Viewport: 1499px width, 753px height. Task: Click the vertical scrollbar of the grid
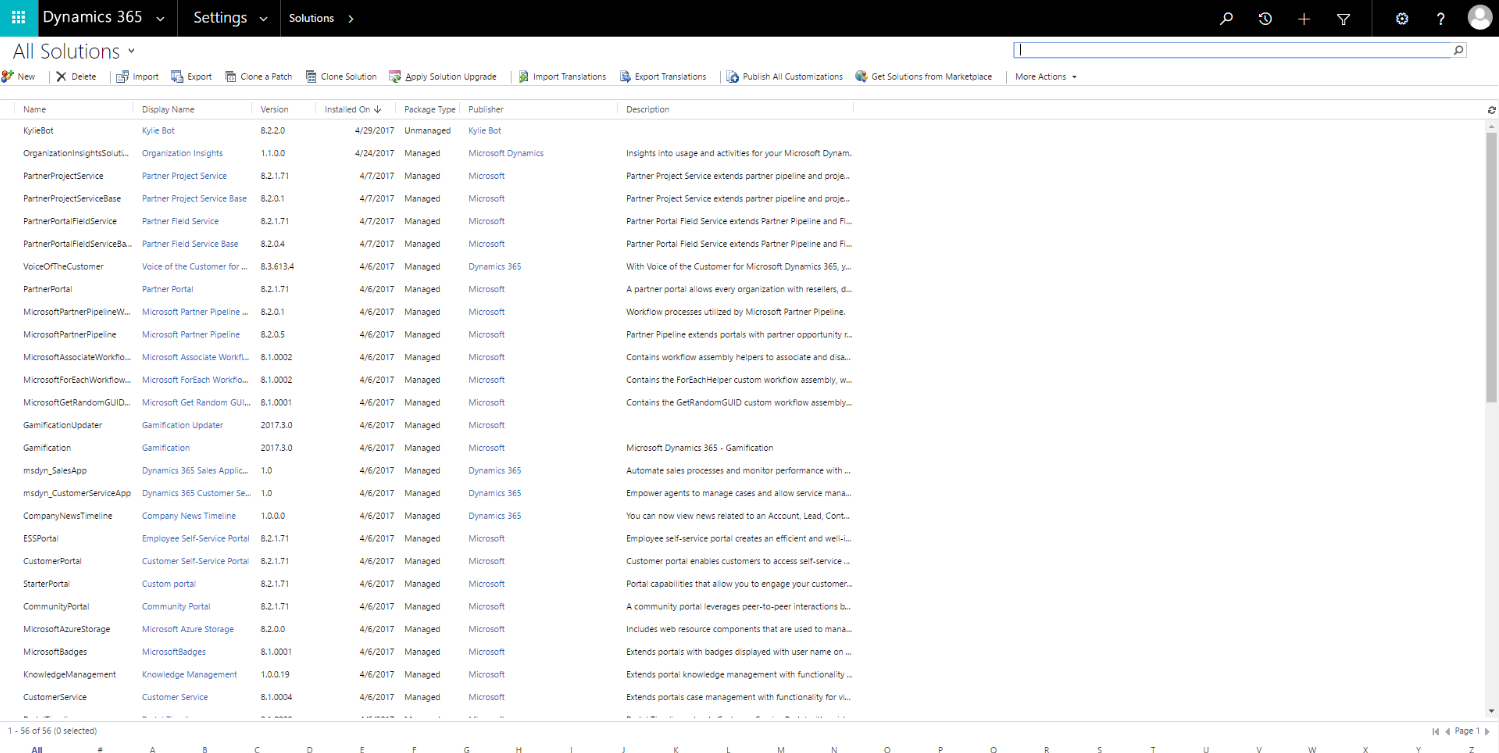1491,267
